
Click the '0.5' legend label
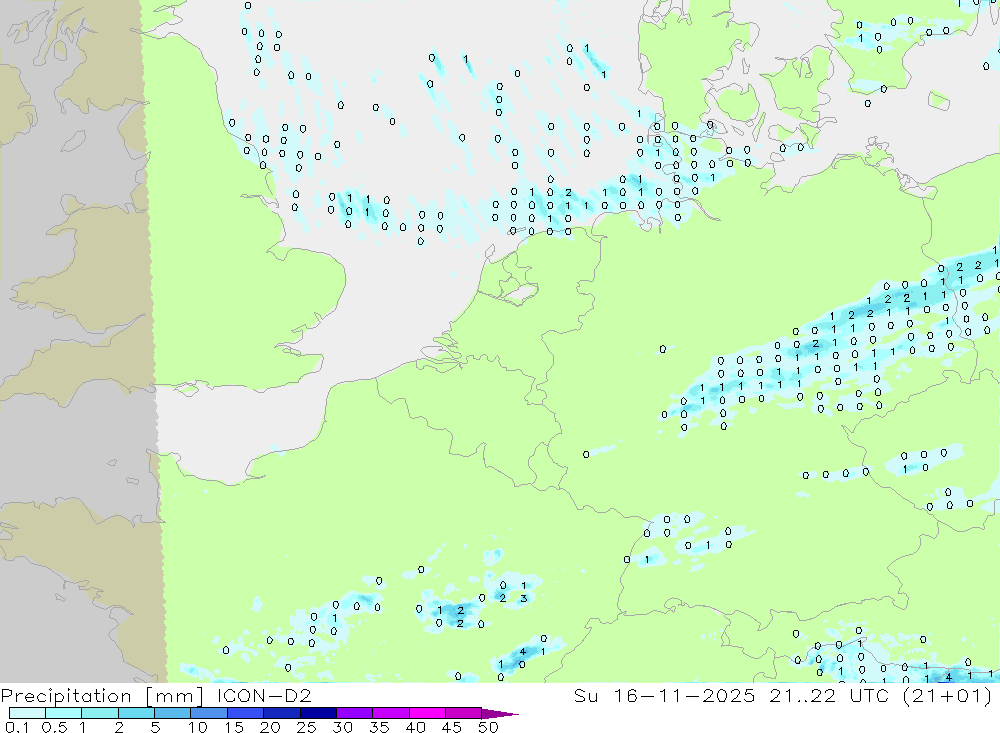click(54, 727)
